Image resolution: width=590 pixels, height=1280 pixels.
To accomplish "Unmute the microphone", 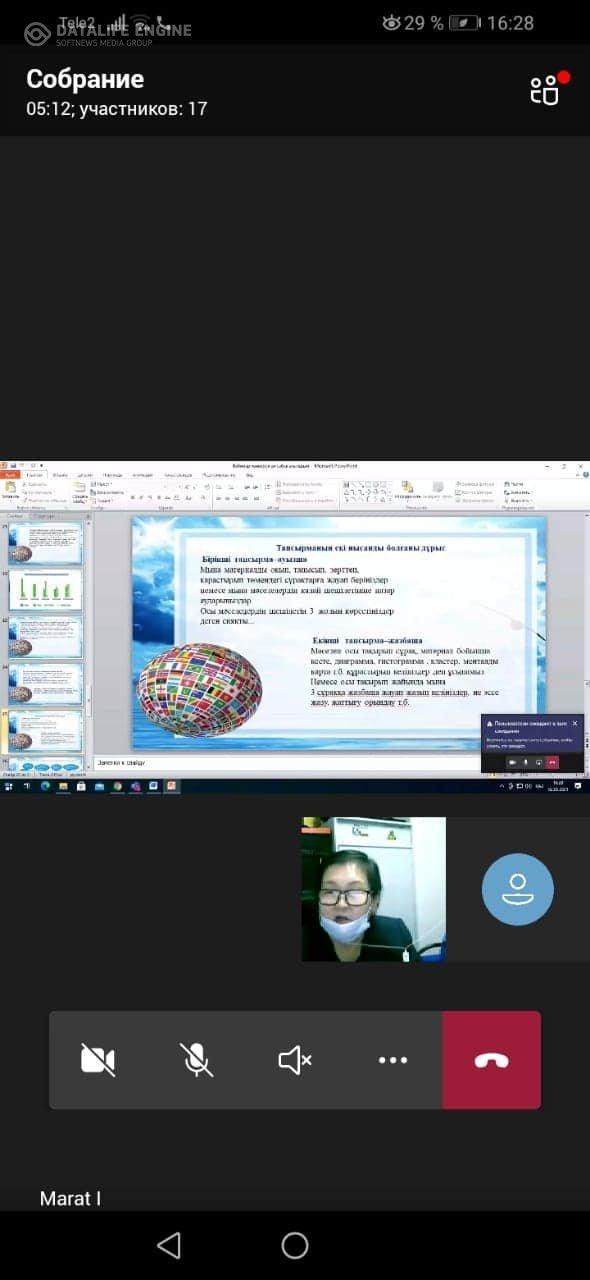I will pos(196,1060).
